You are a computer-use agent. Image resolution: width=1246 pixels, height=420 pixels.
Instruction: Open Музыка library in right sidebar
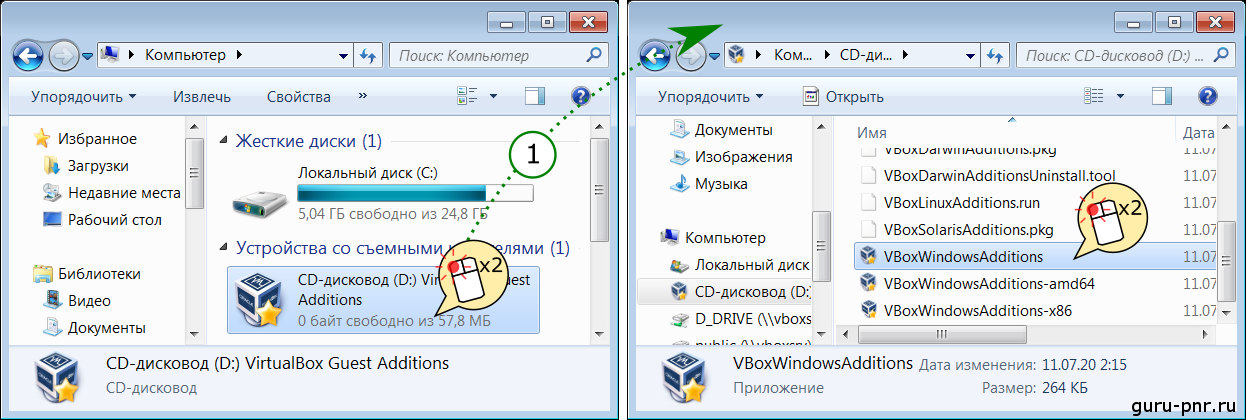(x=721, y=184)
